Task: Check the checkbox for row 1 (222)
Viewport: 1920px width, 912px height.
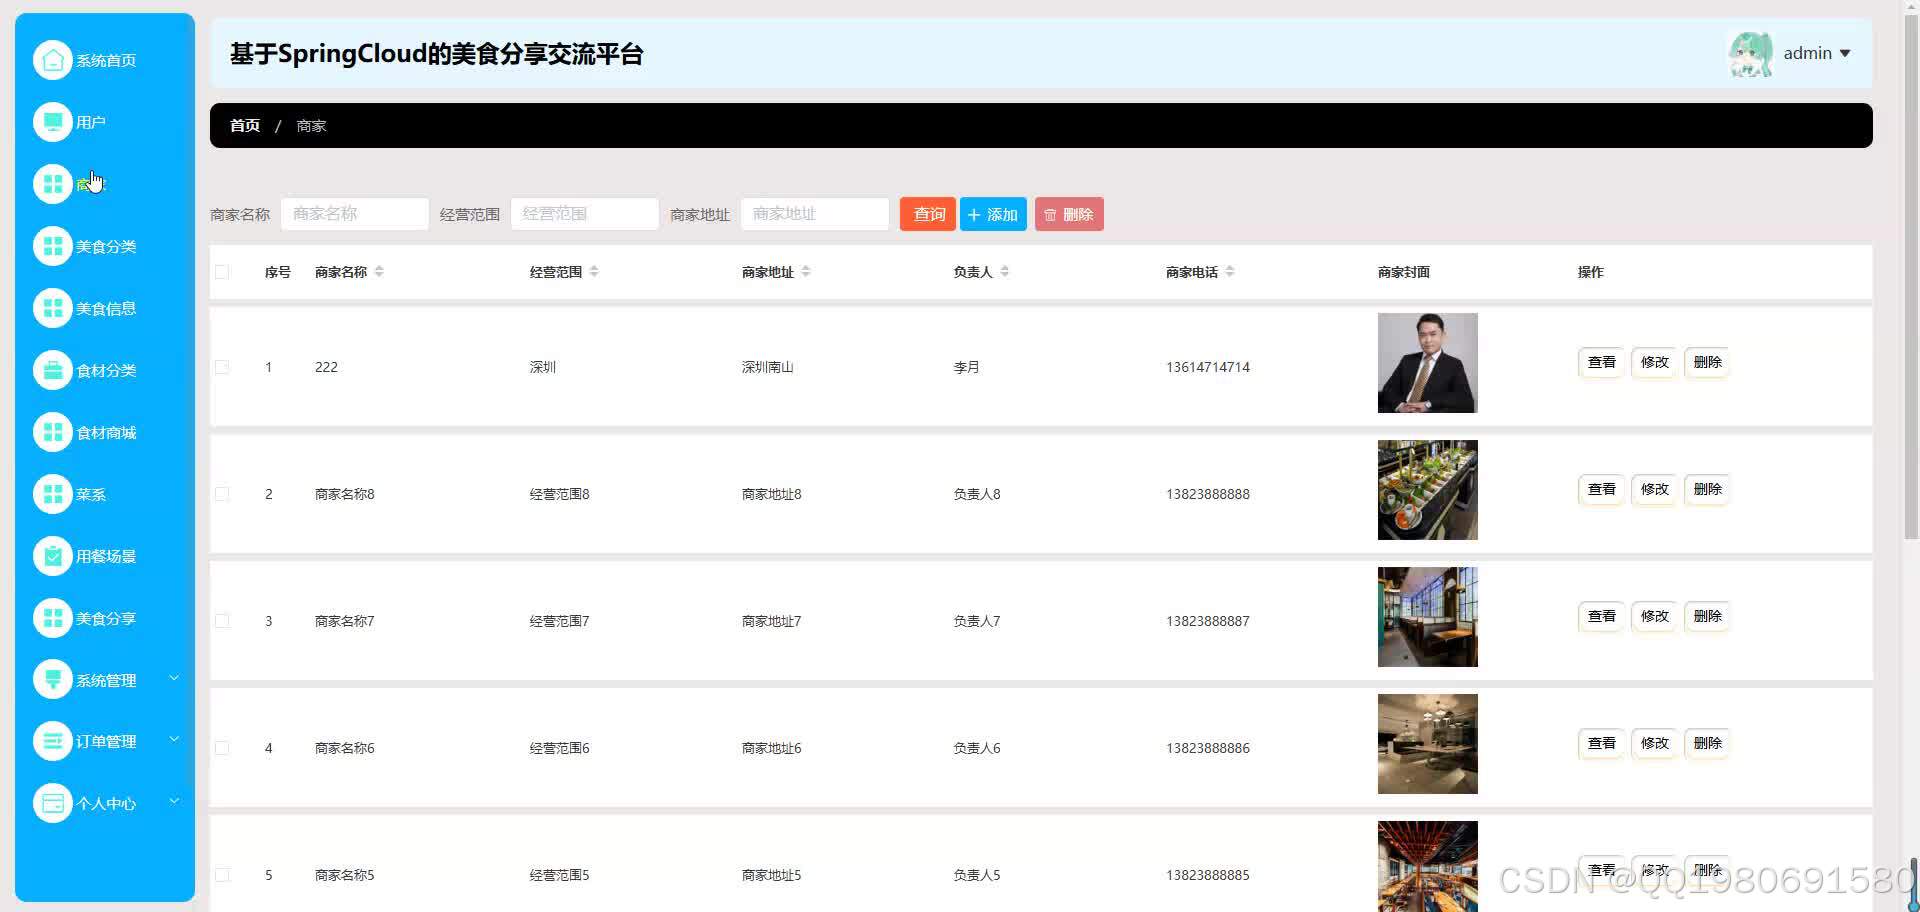Action: pyautogui.click(x=222, y=367)
